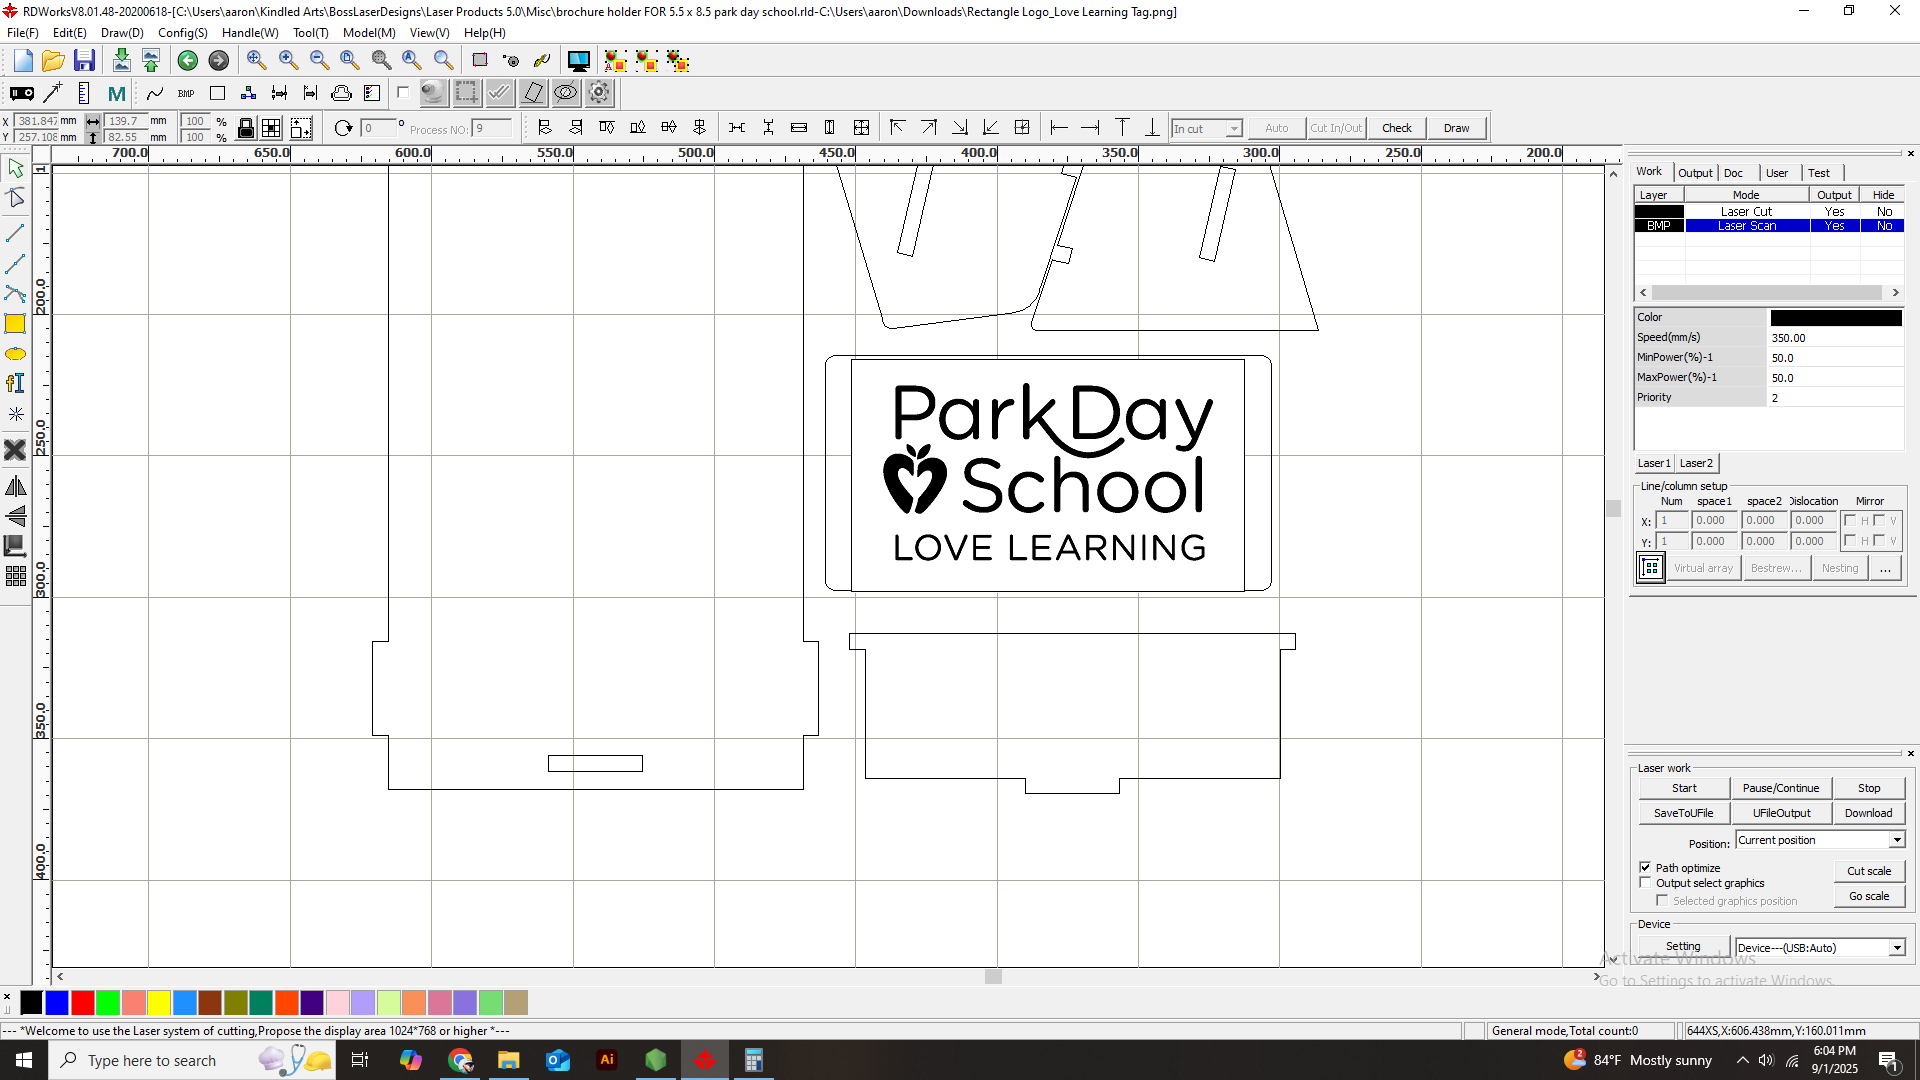Undo with the green left arrow icon
Screen dimensions: 1920x1080
click(x=187, y=61)
